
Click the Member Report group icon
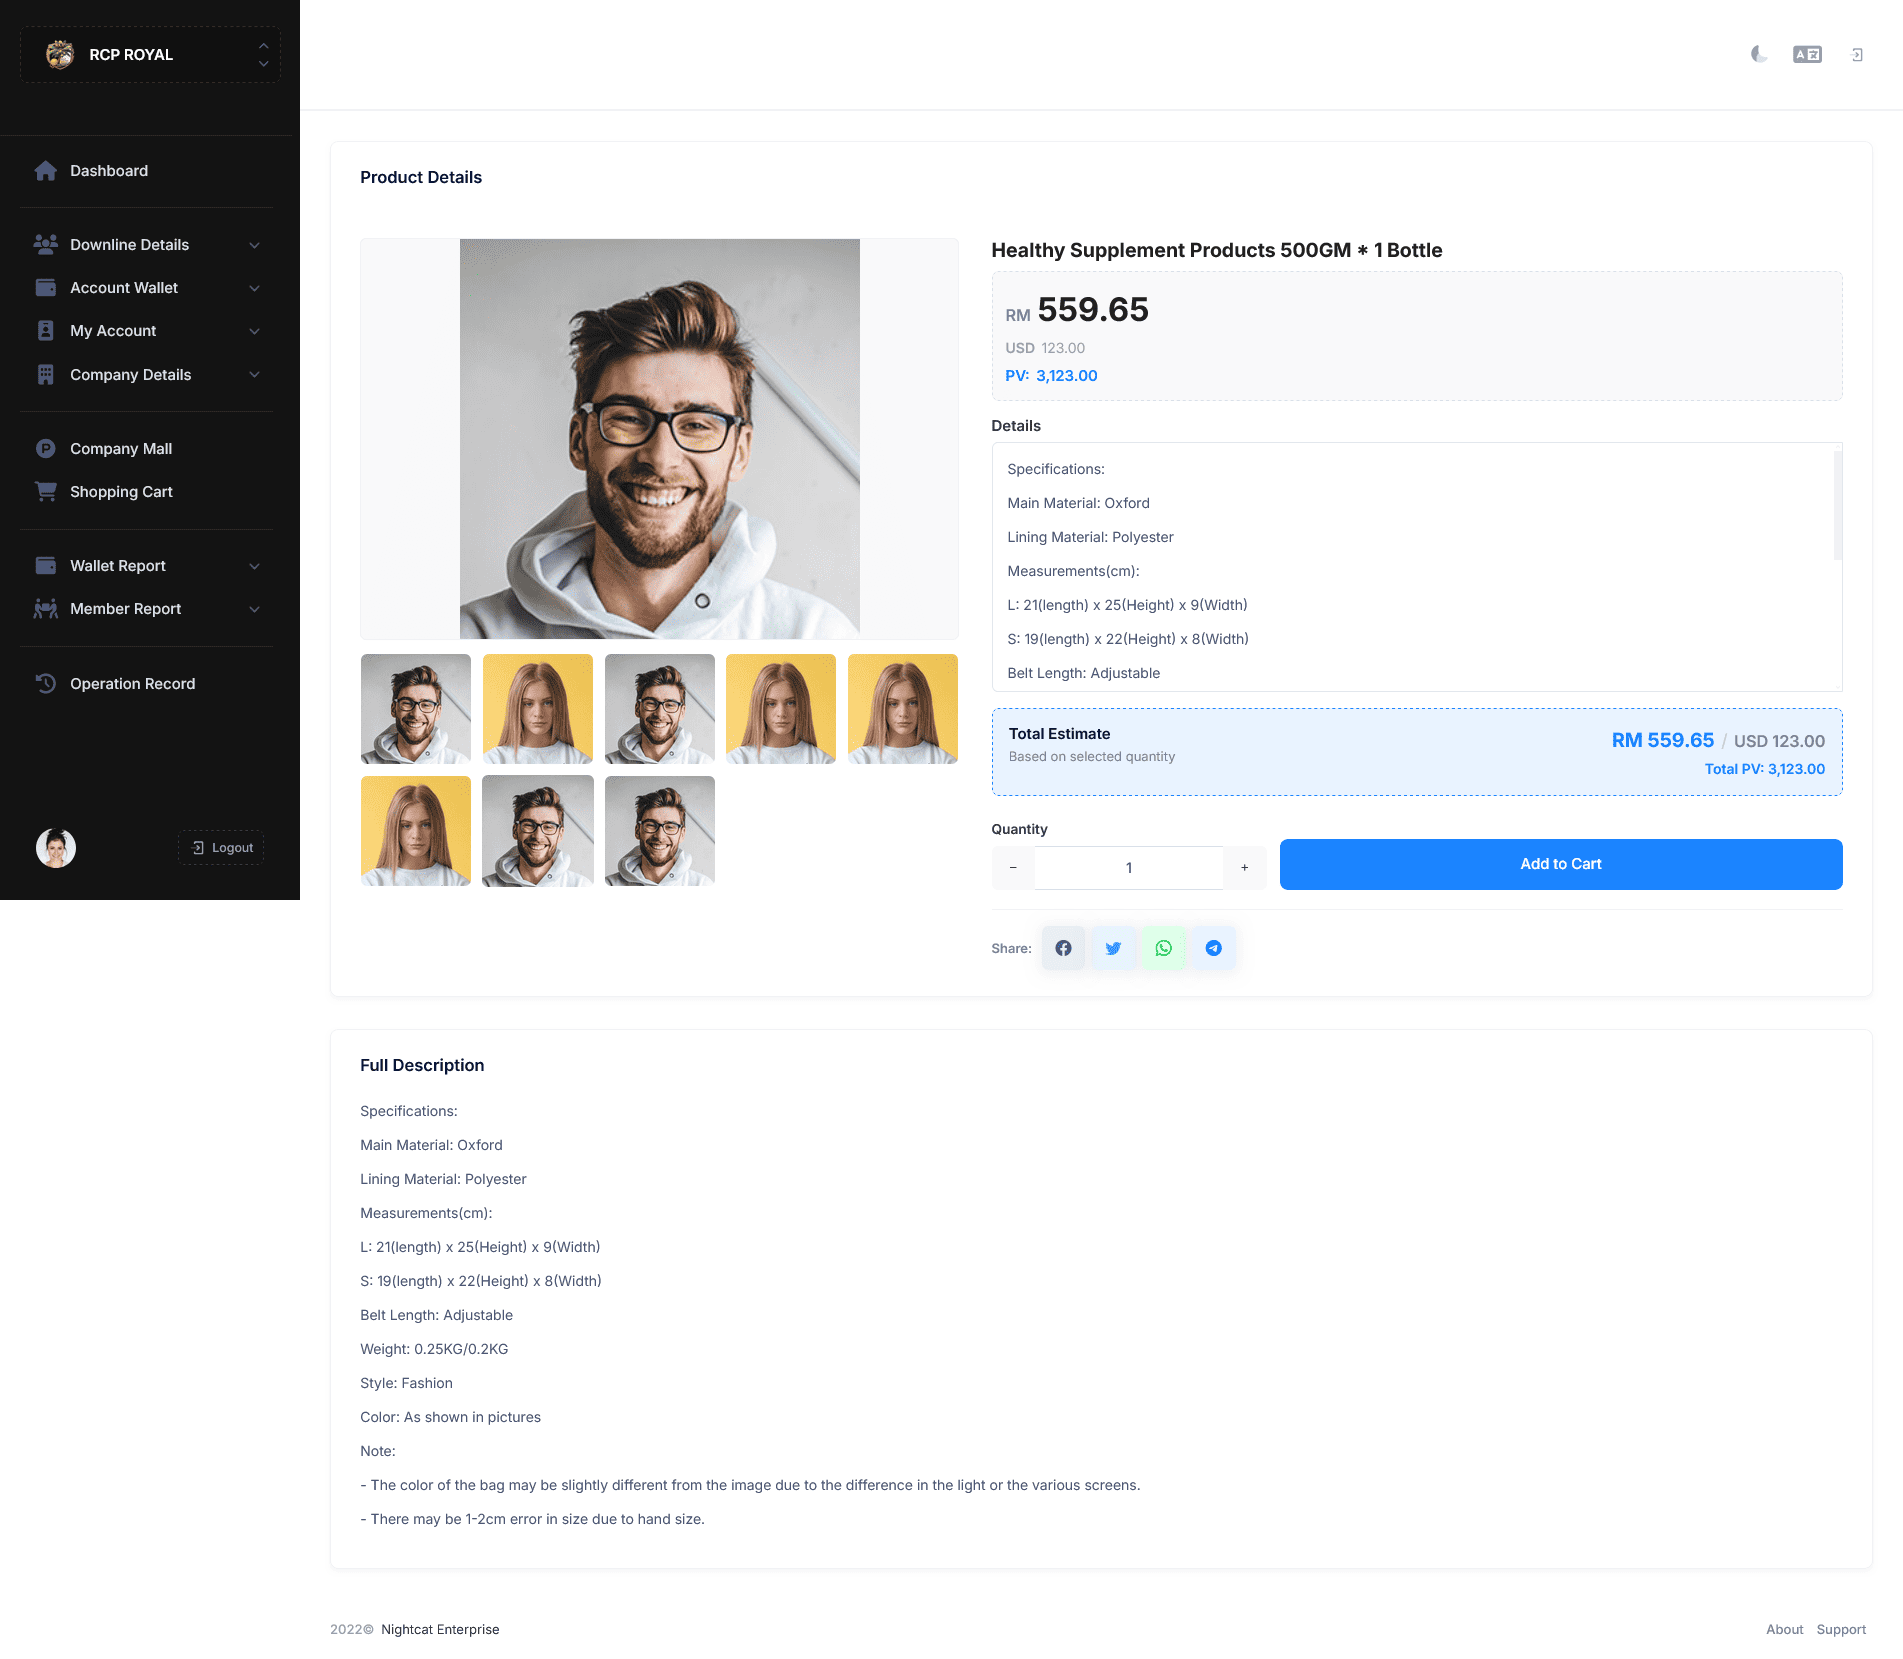click(x=46, y=608)
